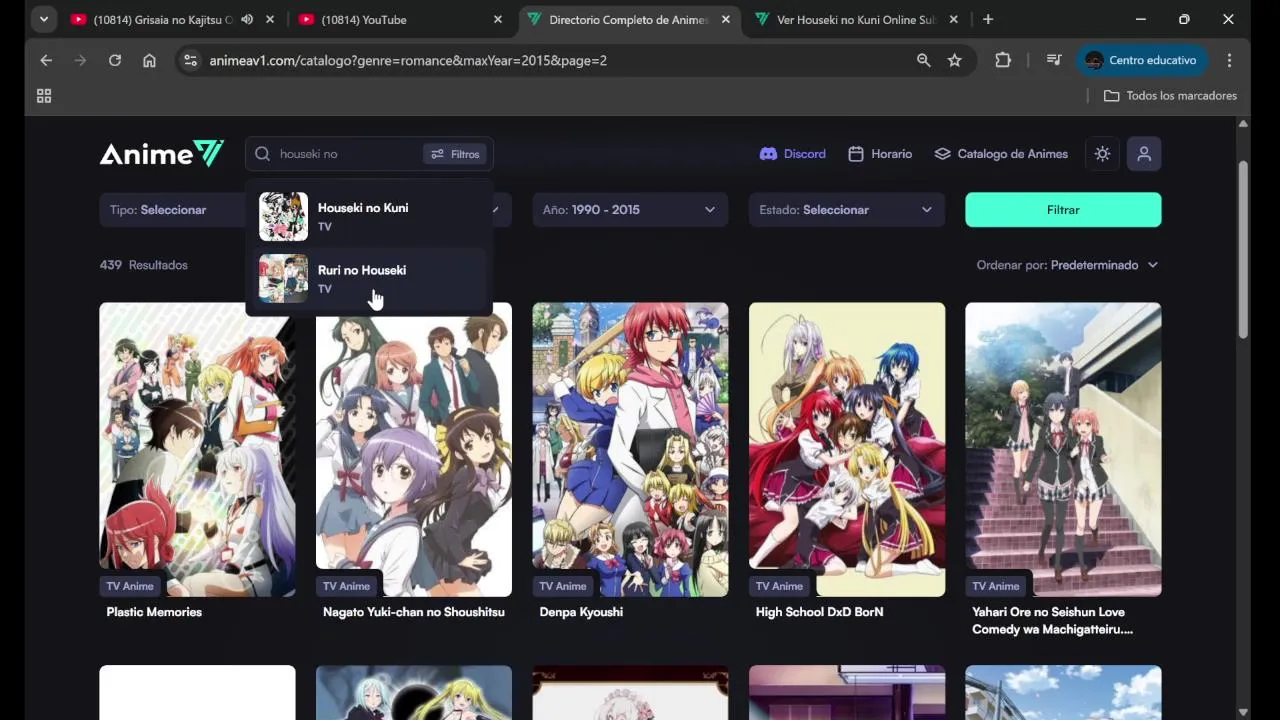Viewport: 1280px width, 720px height.
Task: Switch to Ver Houseki no Kuni Online tab
Action: click(856, 19)
